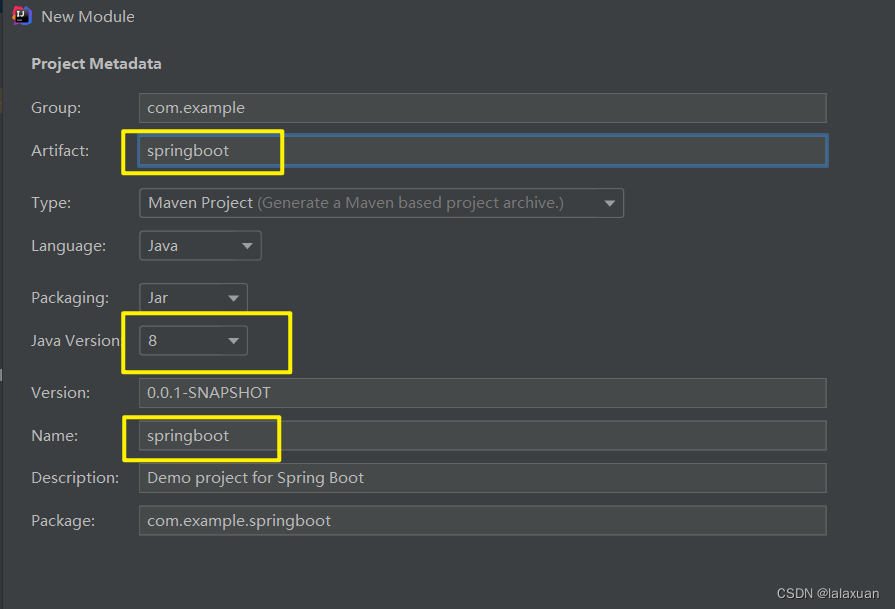Click the IntelliJ IDEA logo in title bar
The height and width of the screenshot is (609, 895).
coord(22,15)
